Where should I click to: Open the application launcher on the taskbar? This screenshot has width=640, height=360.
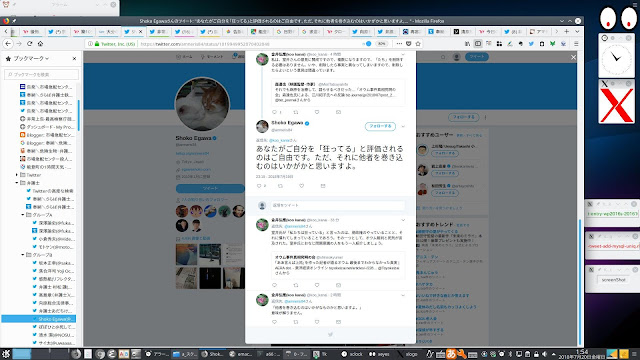(x=5, y=354)
